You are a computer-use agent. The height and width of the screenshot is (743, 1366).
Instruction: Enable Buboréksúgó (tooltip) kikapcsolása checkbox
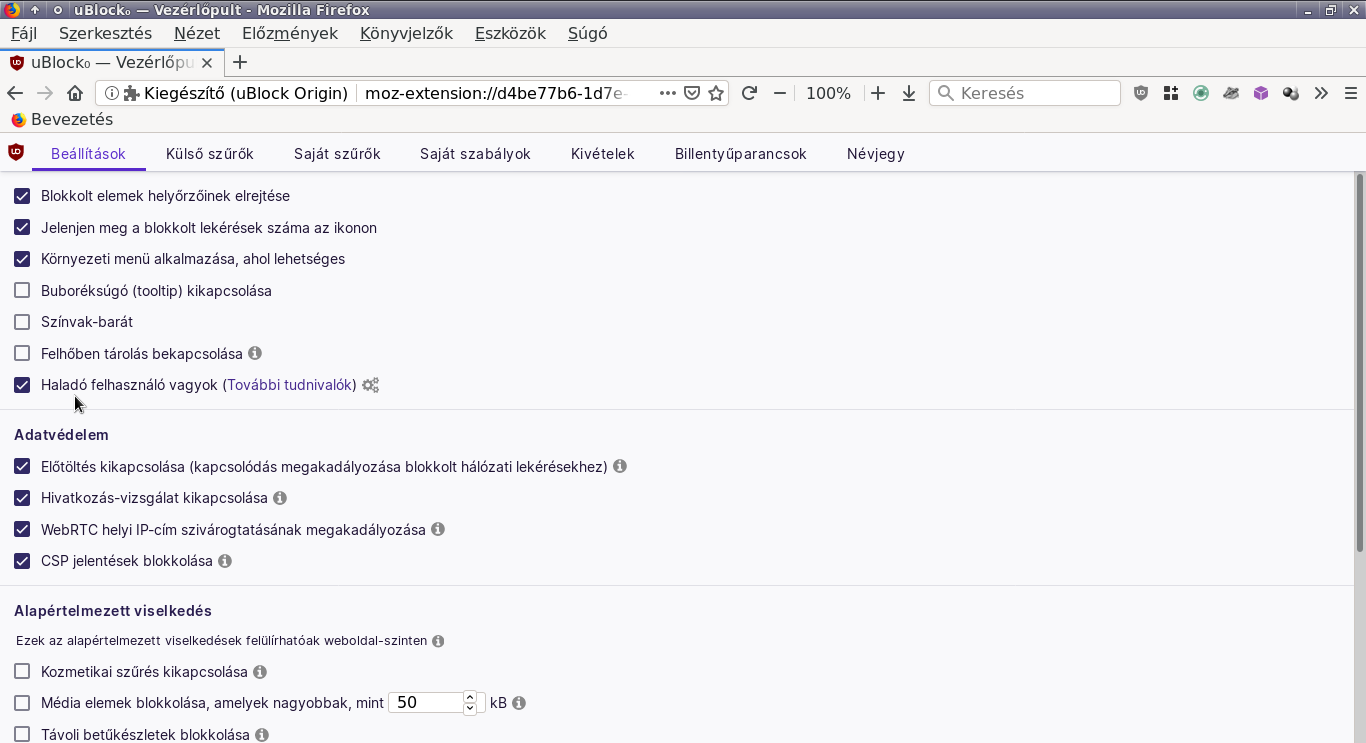pyautogui.click(x=22, y=291)
